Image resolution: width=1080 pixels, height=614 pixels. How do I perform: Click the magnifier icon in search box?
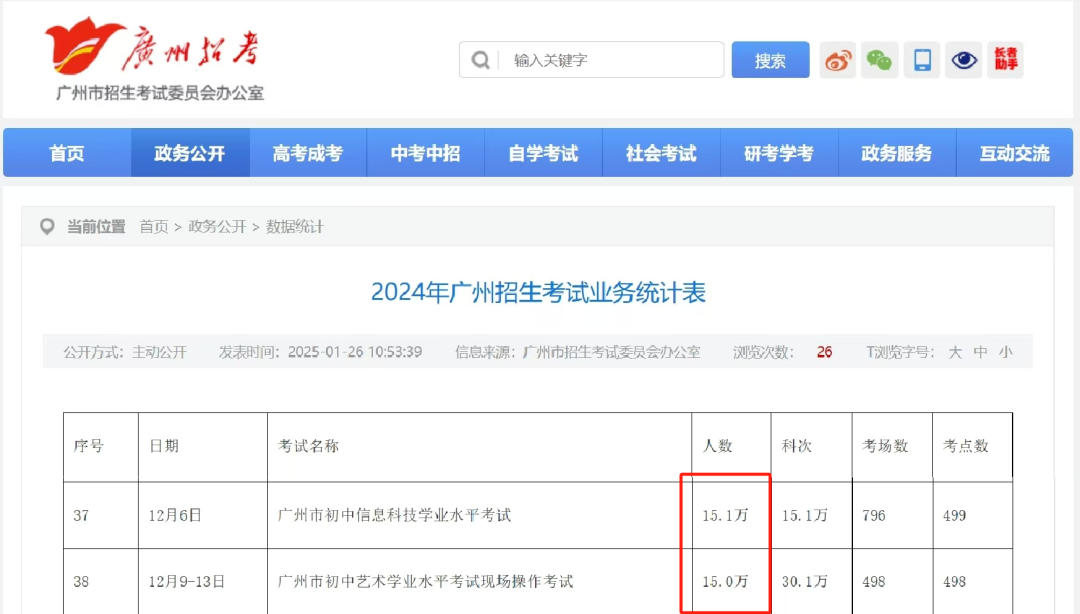pyautogui.click(x=480, y=61)
